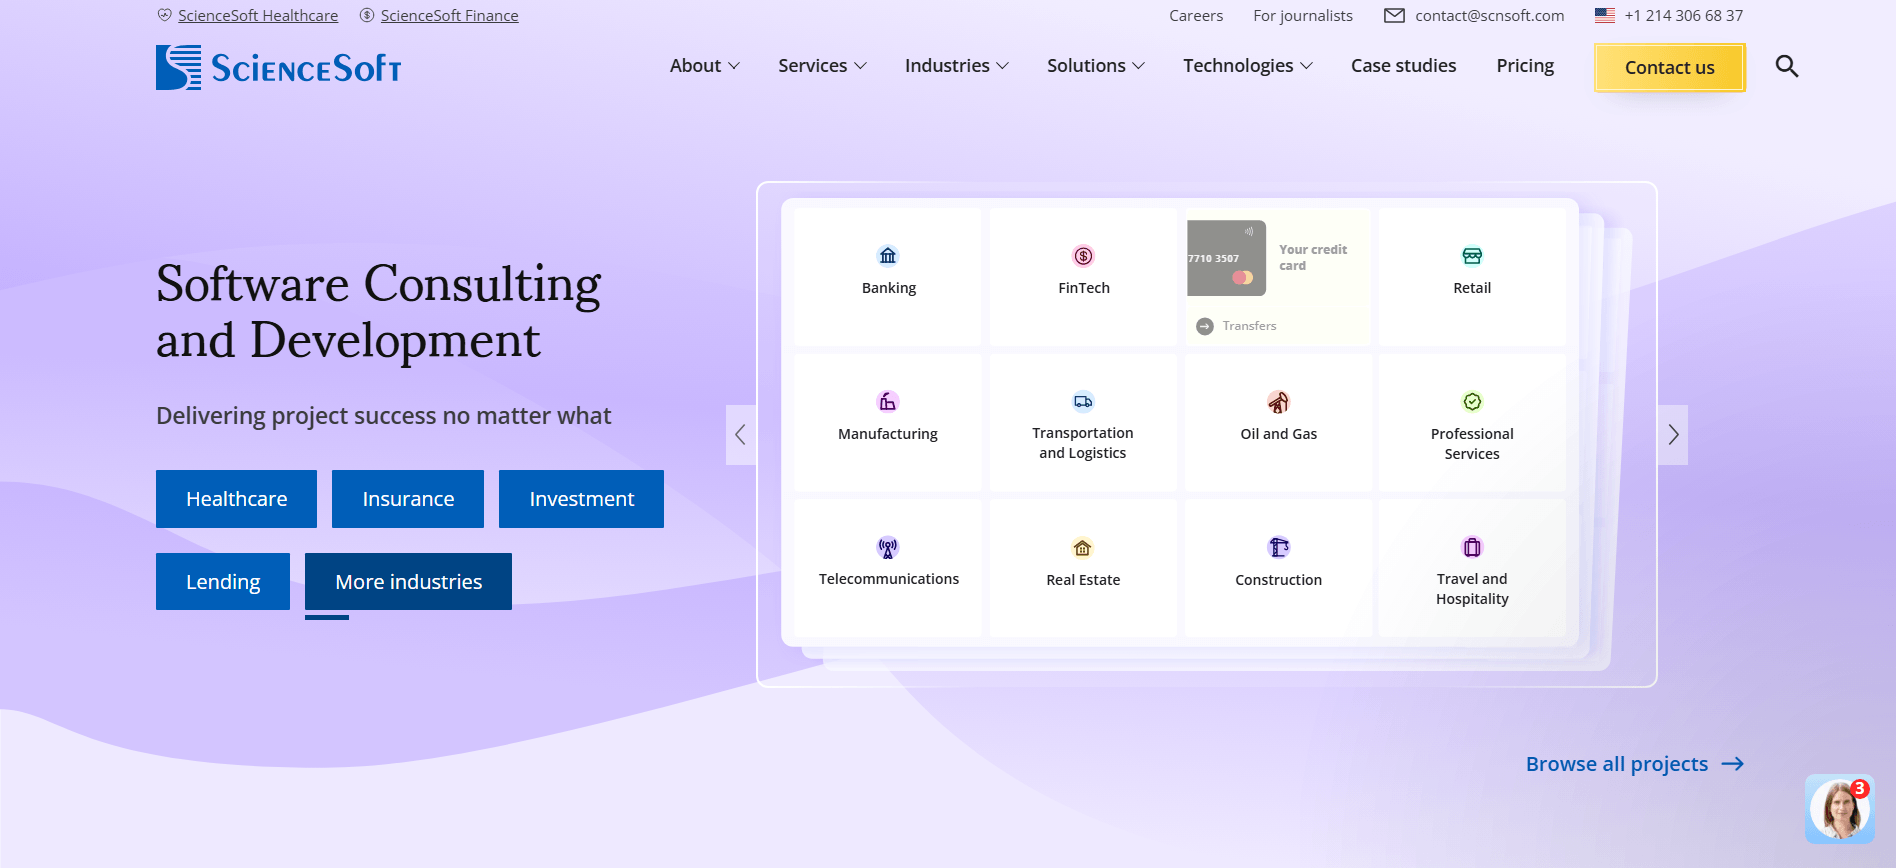Click the 'Your credit card' text
Screen dimensions: 1896x868
point(1313,258)
